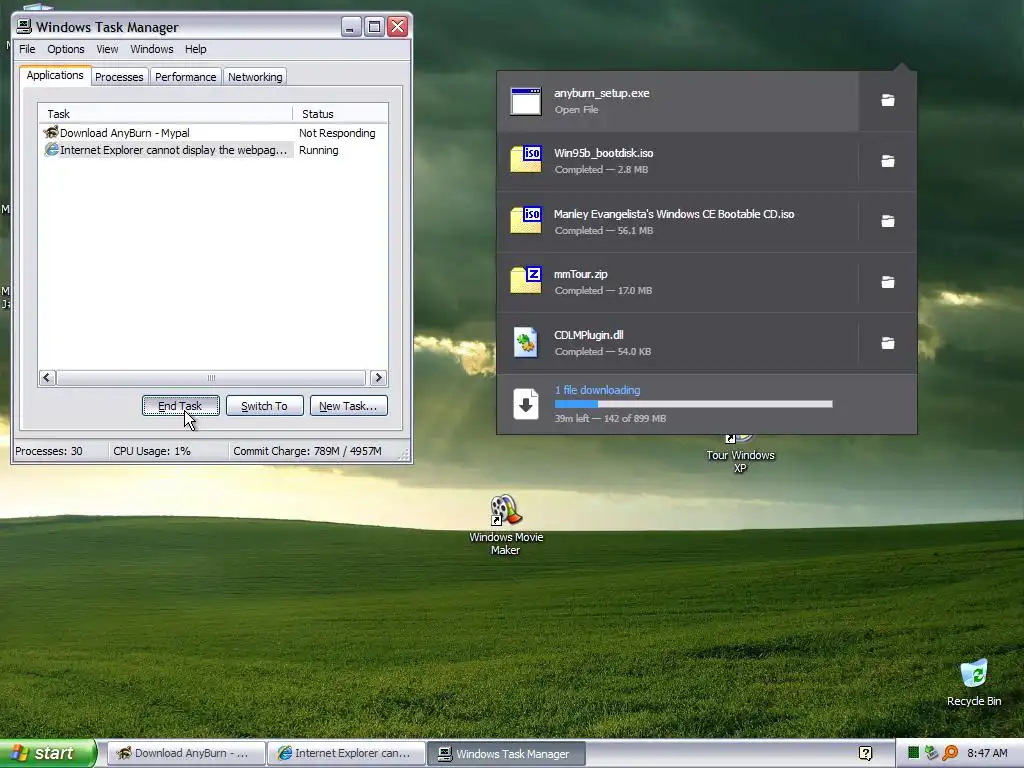
Task: Select the Applications tab
Action: pos(55,75)
